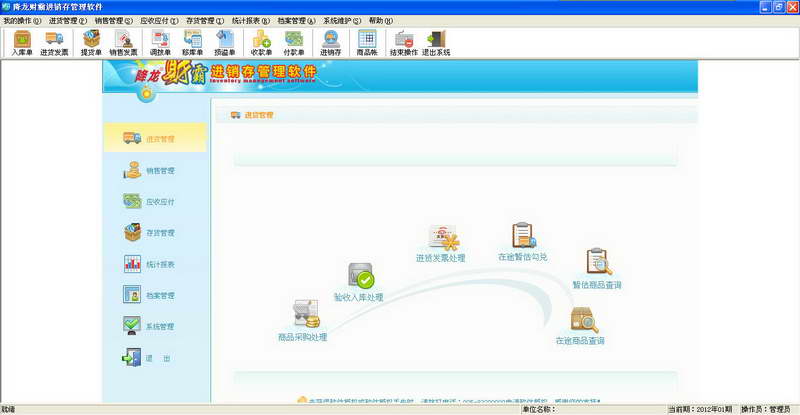The width and height of the screenshot is (800, 415).
Task: Open 进货发票 from the toolbar
Action: 54,43
